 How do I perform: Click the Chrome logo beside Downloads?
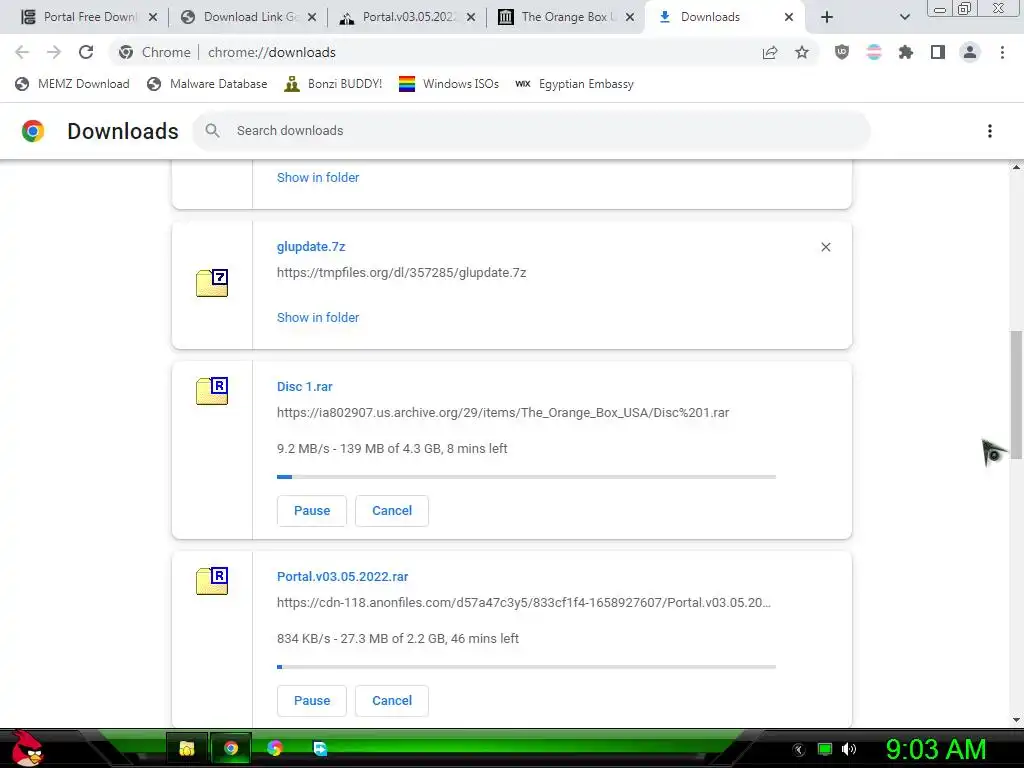pyautogui.click(x=33, y=131)
